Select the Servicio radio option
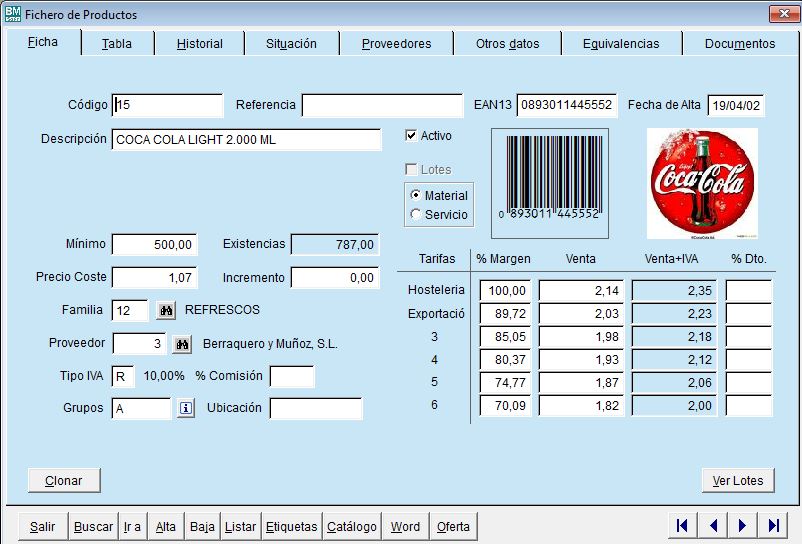This screenshot has height=544, width=802. coord(416,214)
